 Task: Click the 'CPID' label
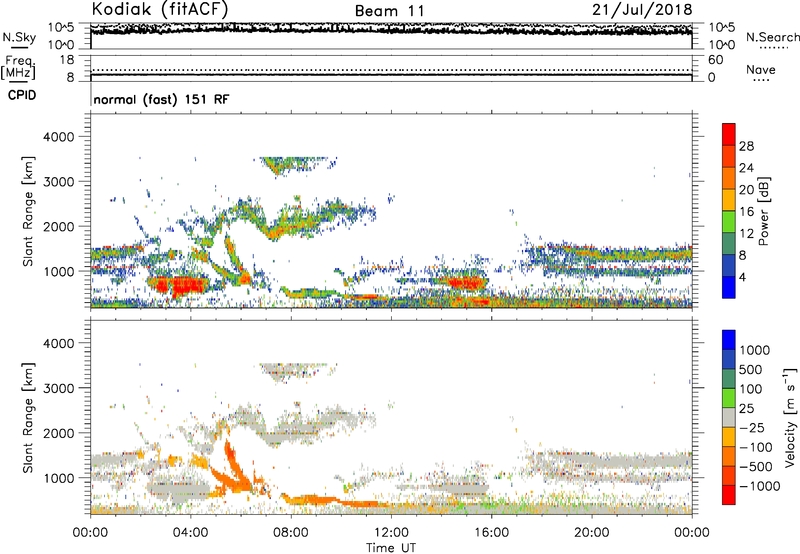pos(22,95)
